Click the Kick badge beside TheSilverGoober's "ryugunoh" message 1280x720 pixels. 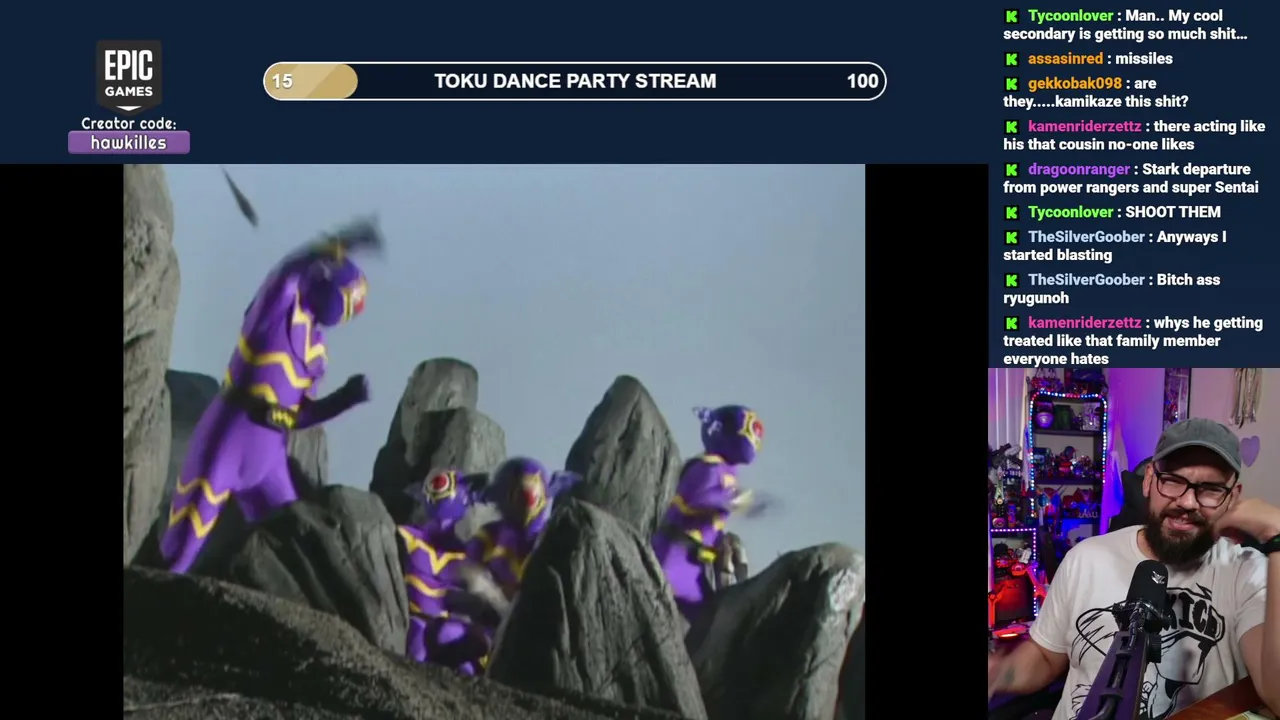coord(1012,280)
